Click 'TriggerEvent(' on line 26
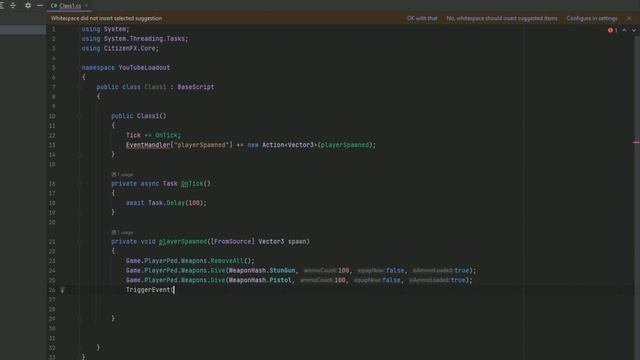Image resolution: width=640 pixels, height=360 pixels. point(150,290)
